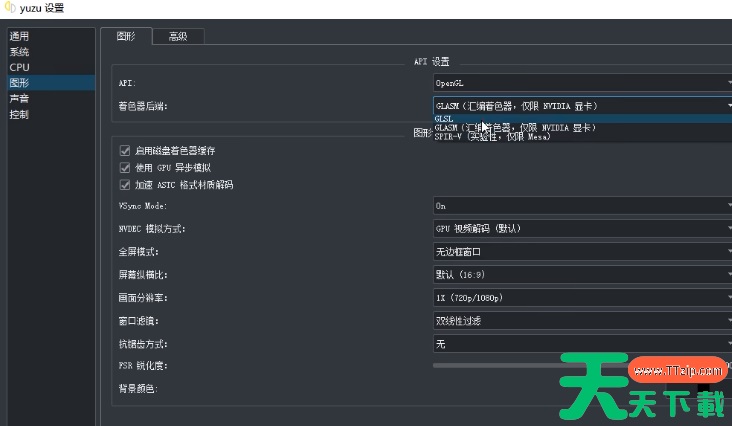Select GLSL from the shader backend list
732x426 pixels.
[x=444, y=118]
